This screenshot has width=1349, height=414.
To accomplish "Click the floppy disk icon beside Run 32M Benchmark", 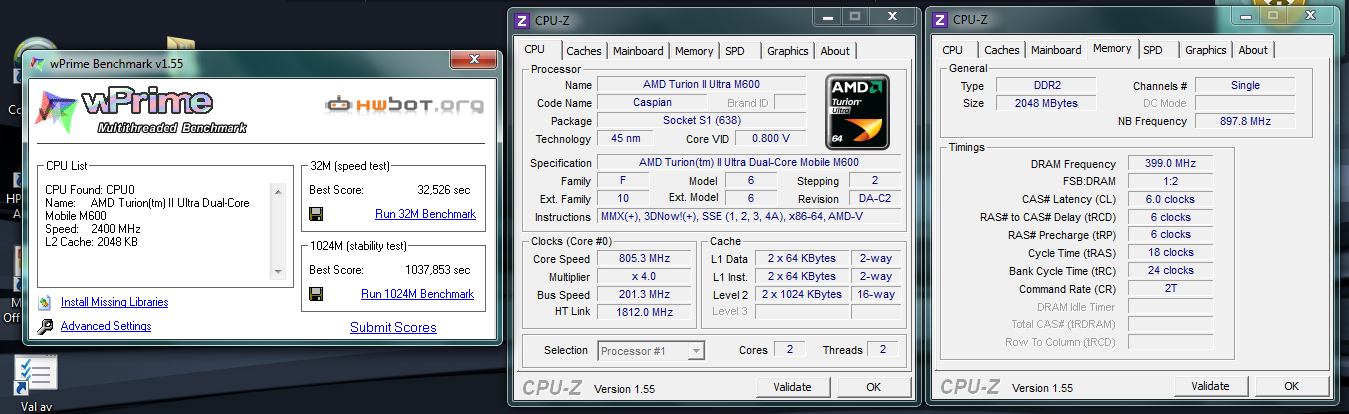I will coord(316,214).
